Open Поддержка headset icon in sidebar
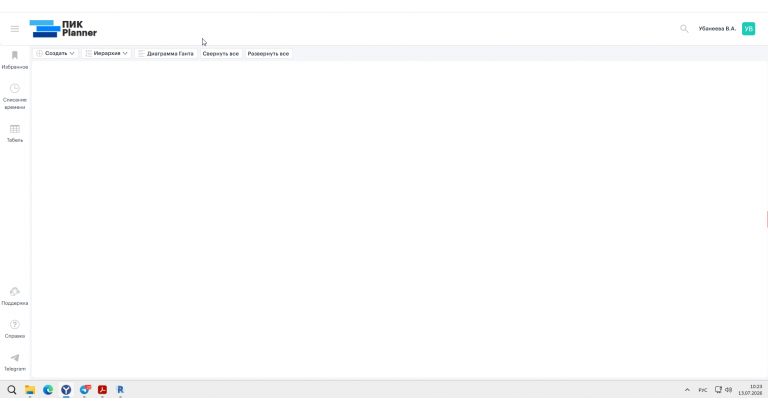768x398 pixels. click(15, 297)
